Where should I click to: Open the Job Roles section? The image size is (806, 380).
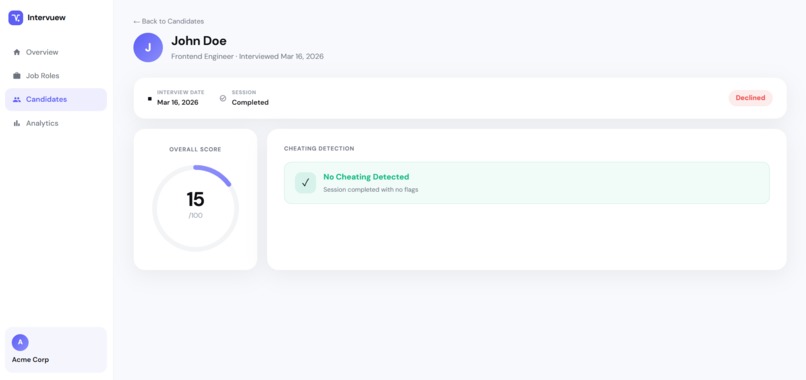pyautogui.click(x=56, y=76)
